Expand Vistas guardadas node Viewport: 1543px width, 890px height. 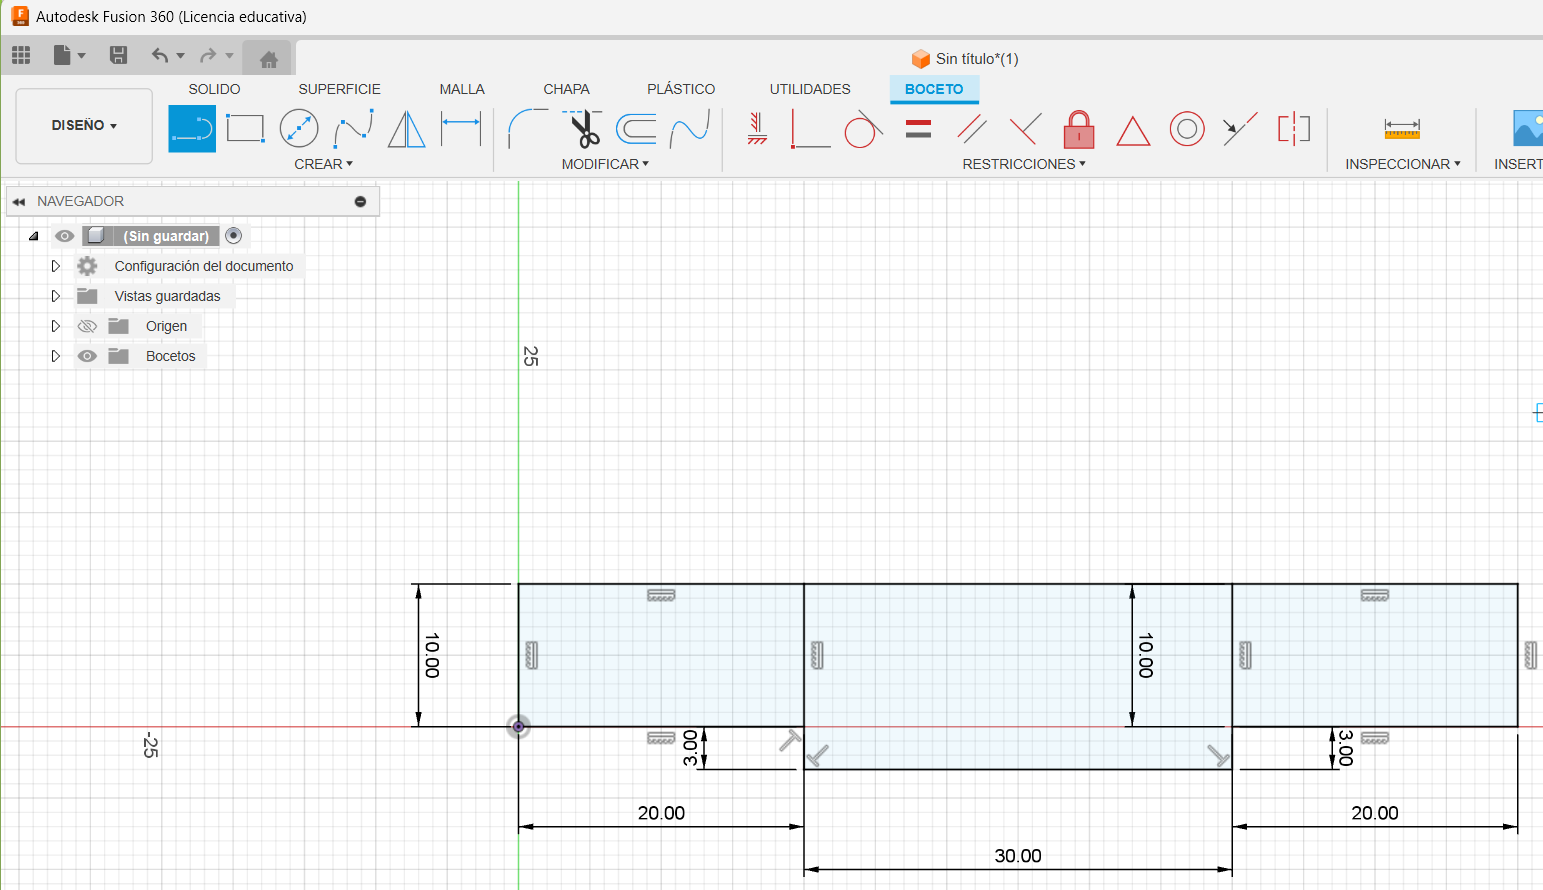56,296
